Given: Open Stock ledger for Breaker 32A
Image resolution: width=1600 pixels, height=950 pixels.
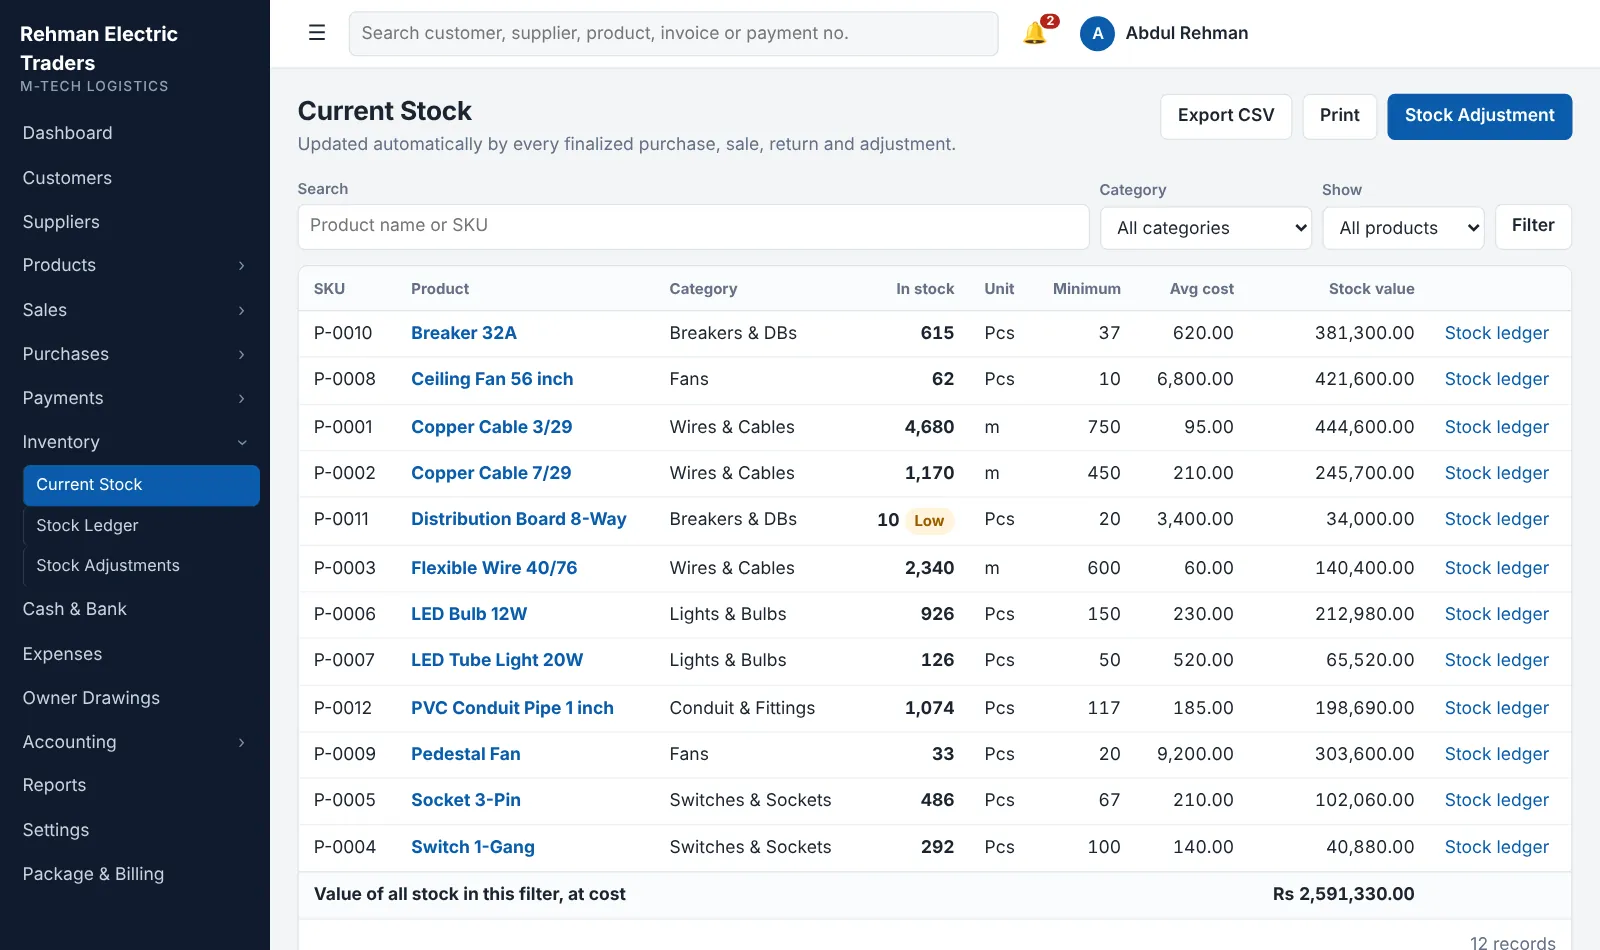Looking at the screenshot, I should [1496, 333].
